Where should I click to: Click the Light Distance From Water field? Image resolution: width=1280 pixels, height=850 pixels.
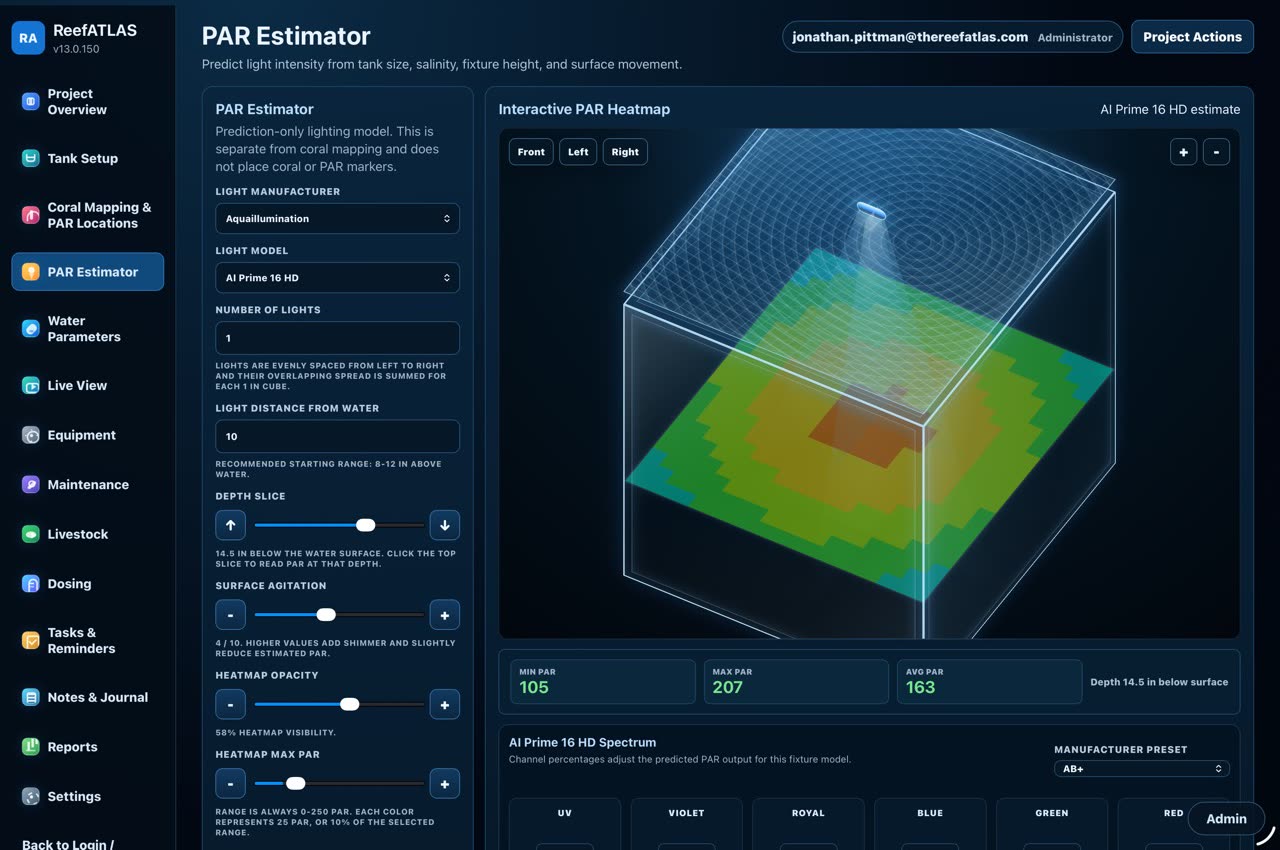[338, 436]
